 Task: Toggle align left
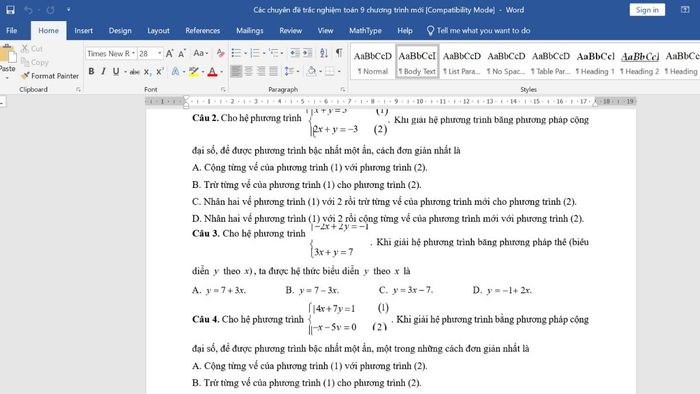point(236,71)
